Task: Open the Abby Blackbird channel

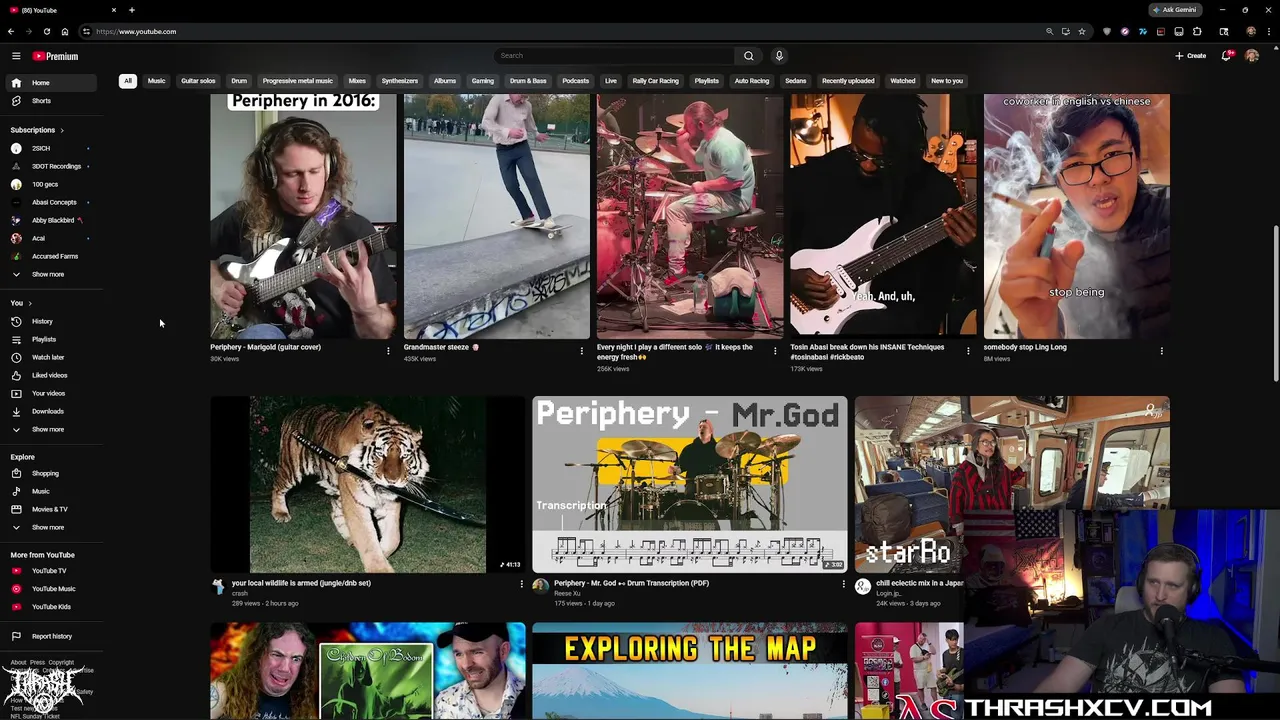Action: click(53, 220)
